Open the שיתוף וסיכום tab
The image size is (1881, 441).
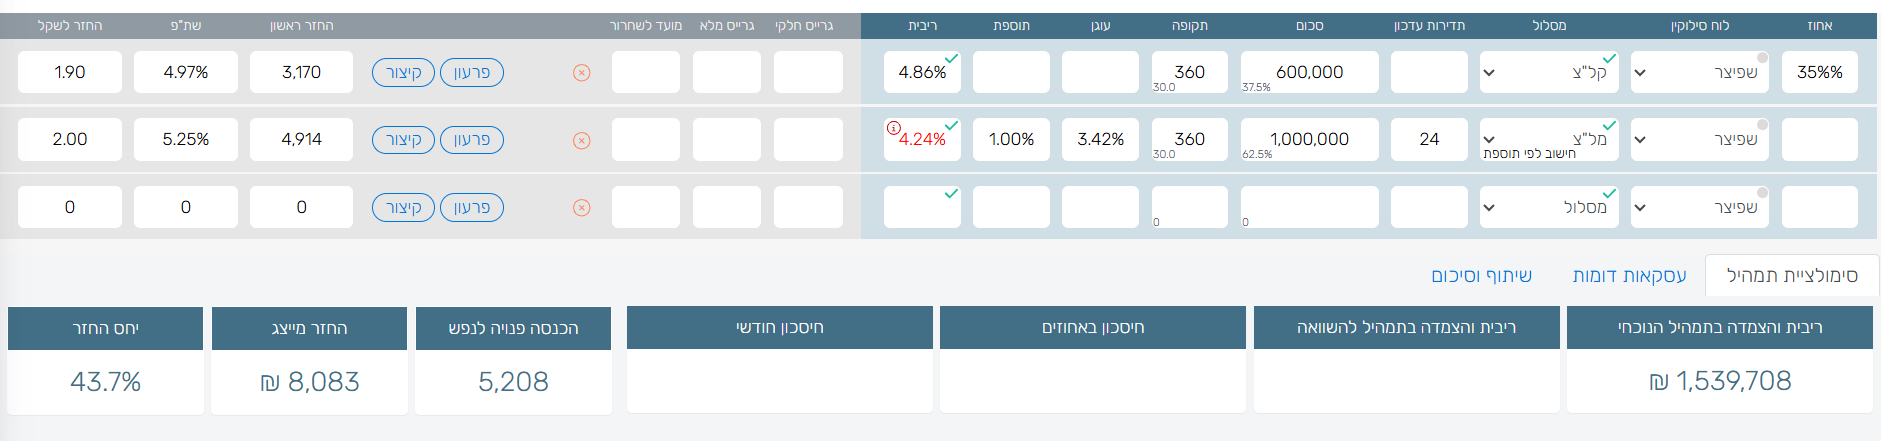pos(1481,276)
